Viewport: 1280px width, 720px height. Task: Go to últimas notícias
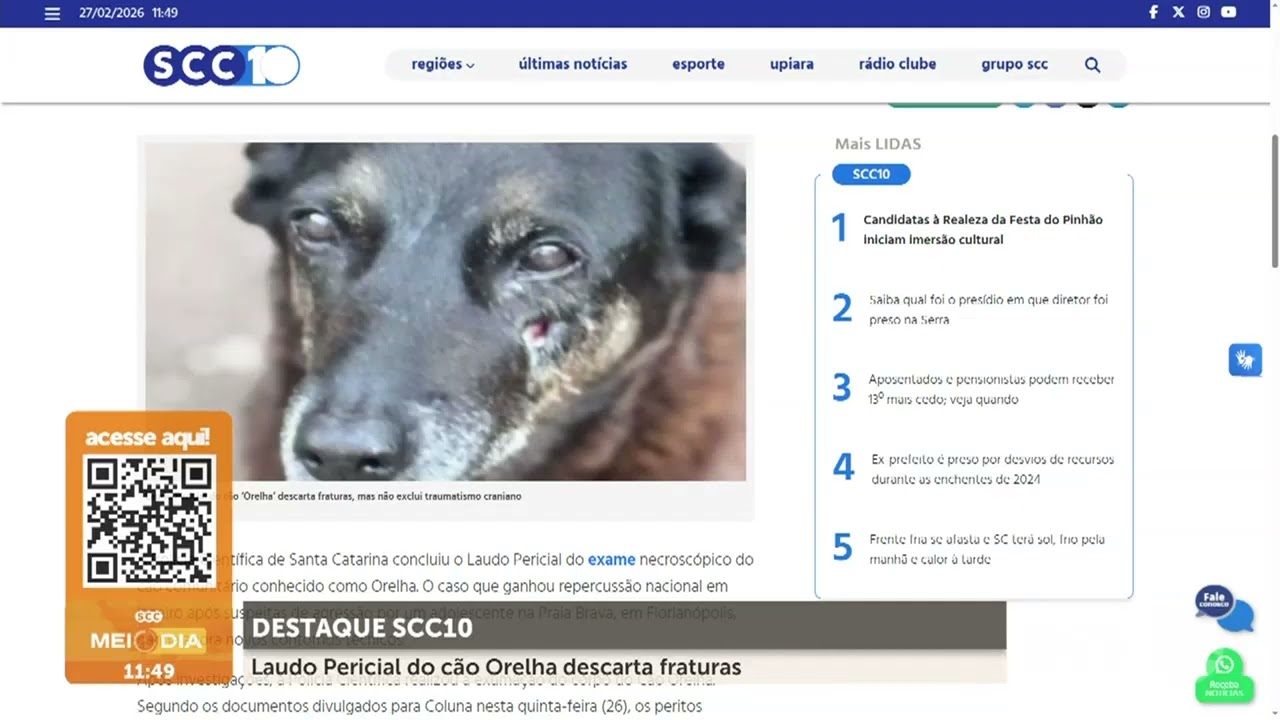(573, 64)
